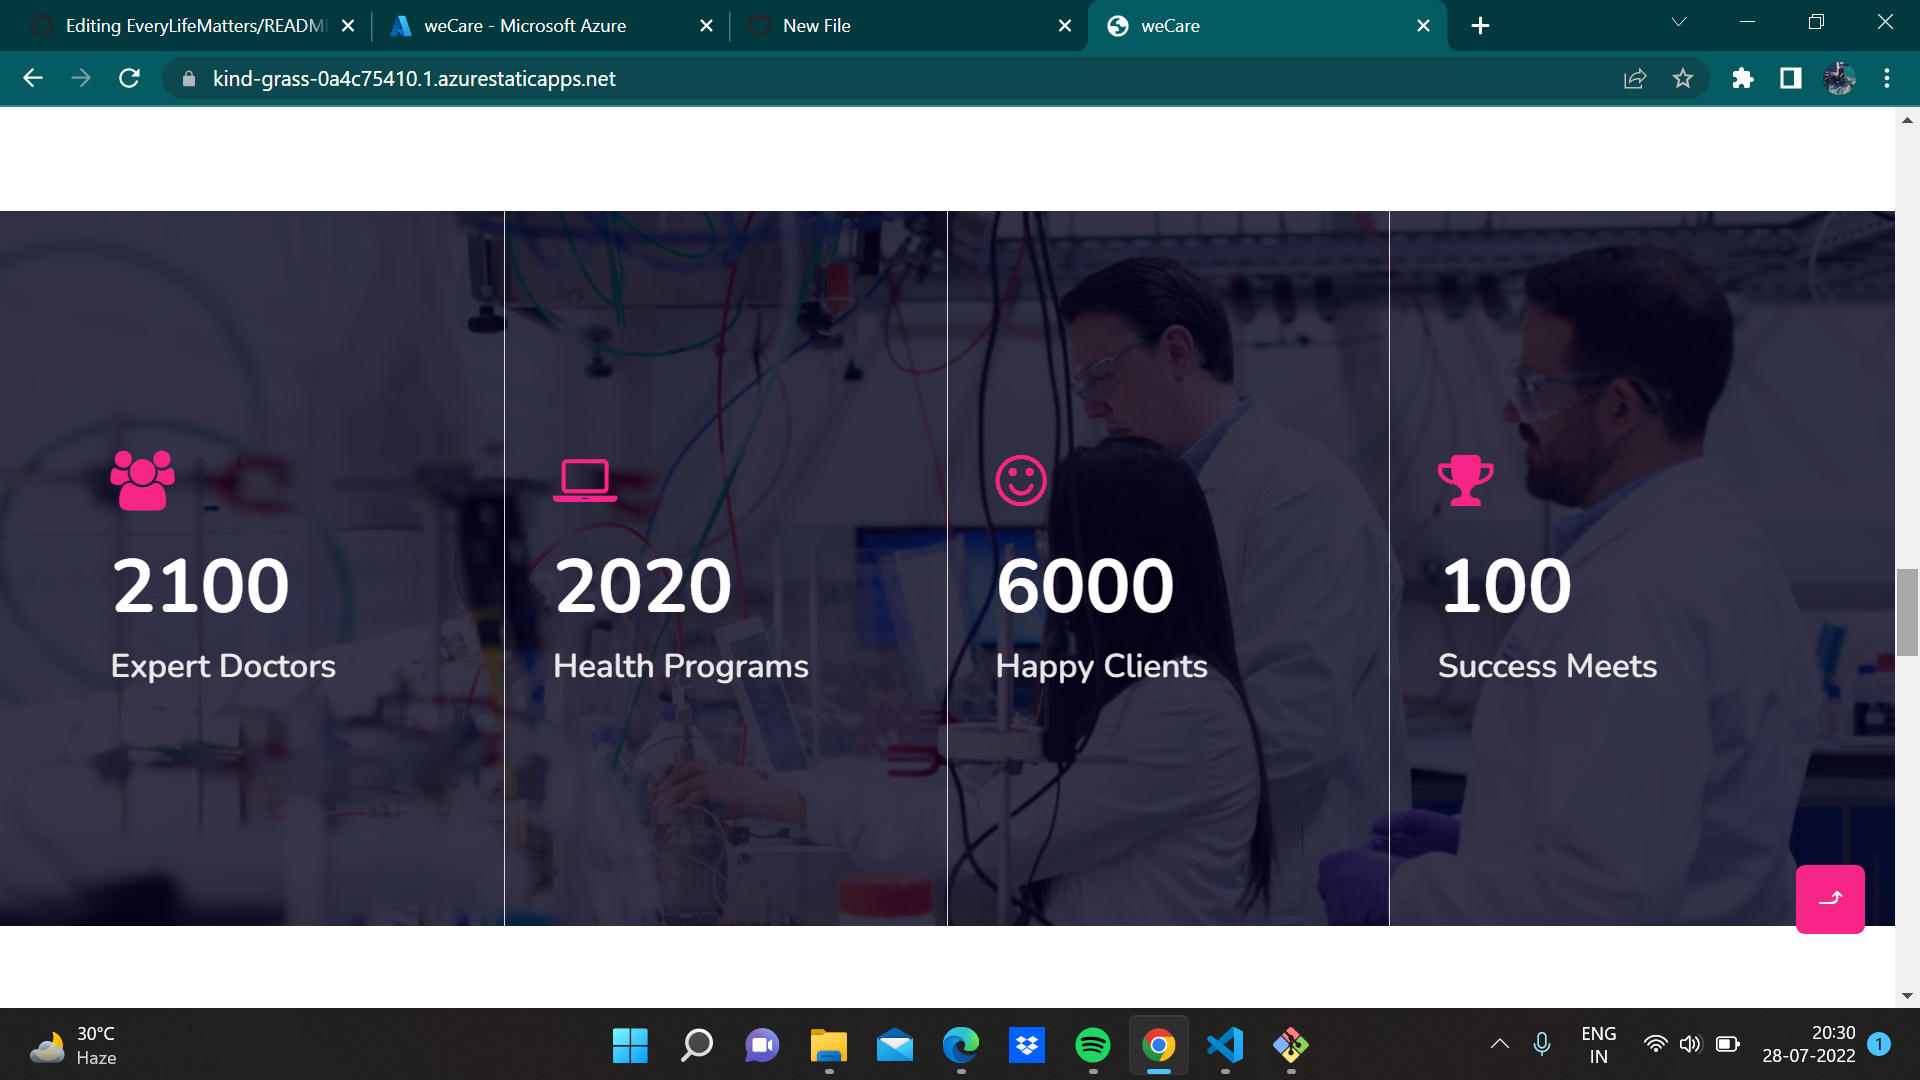Viewport: 1920px width, 1080px height.
Task: Select the trophy icon above Success Meets
Action: tap(1465, 480)
